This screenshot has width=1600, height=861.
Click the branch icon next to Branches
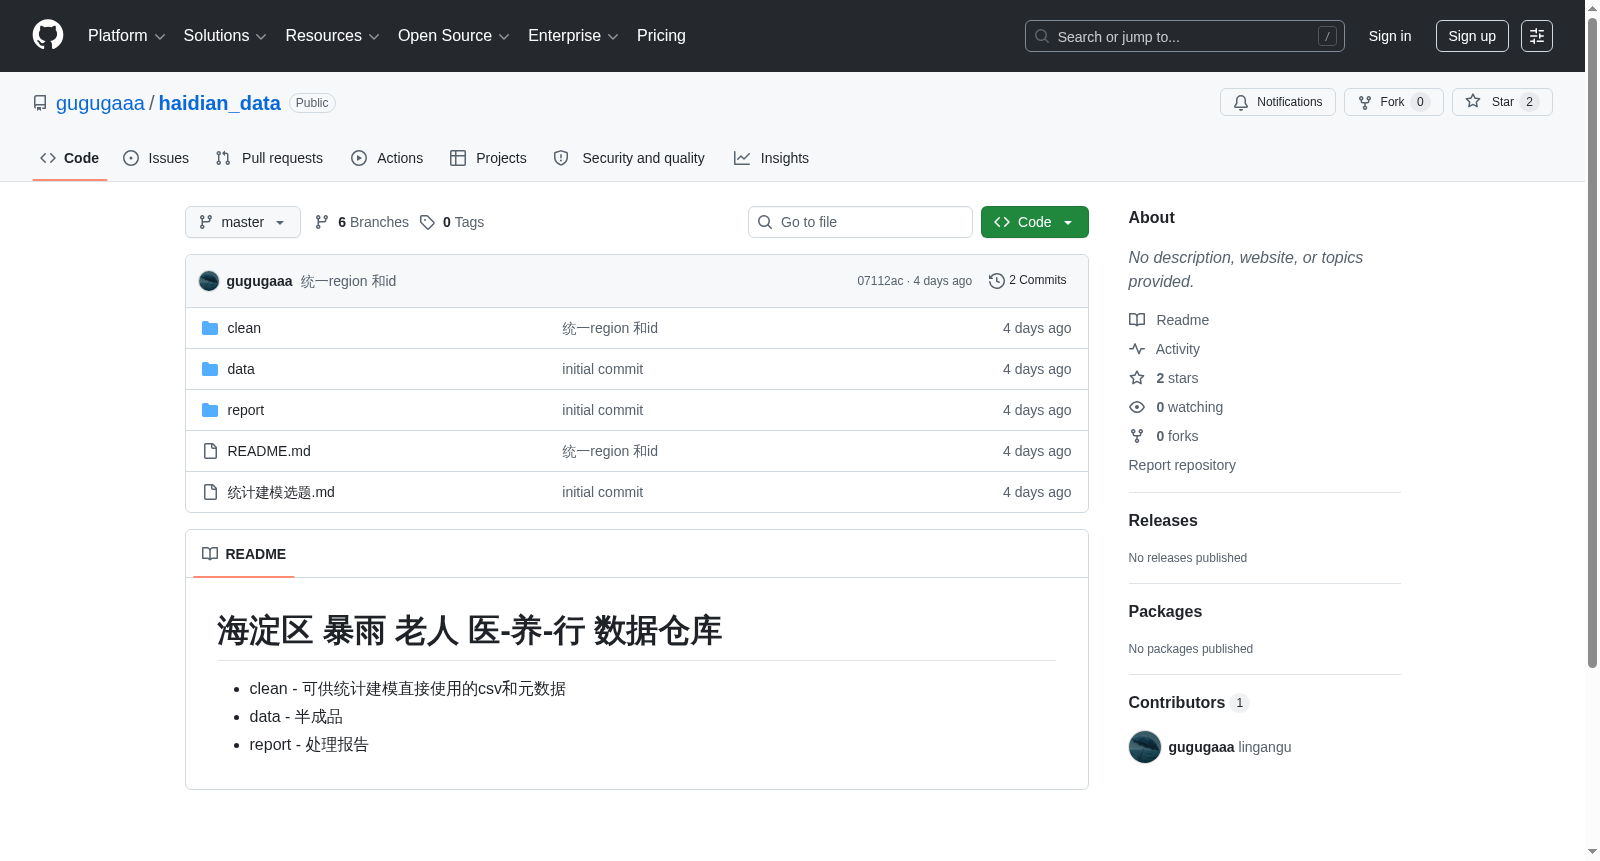[x=322, y=222]
